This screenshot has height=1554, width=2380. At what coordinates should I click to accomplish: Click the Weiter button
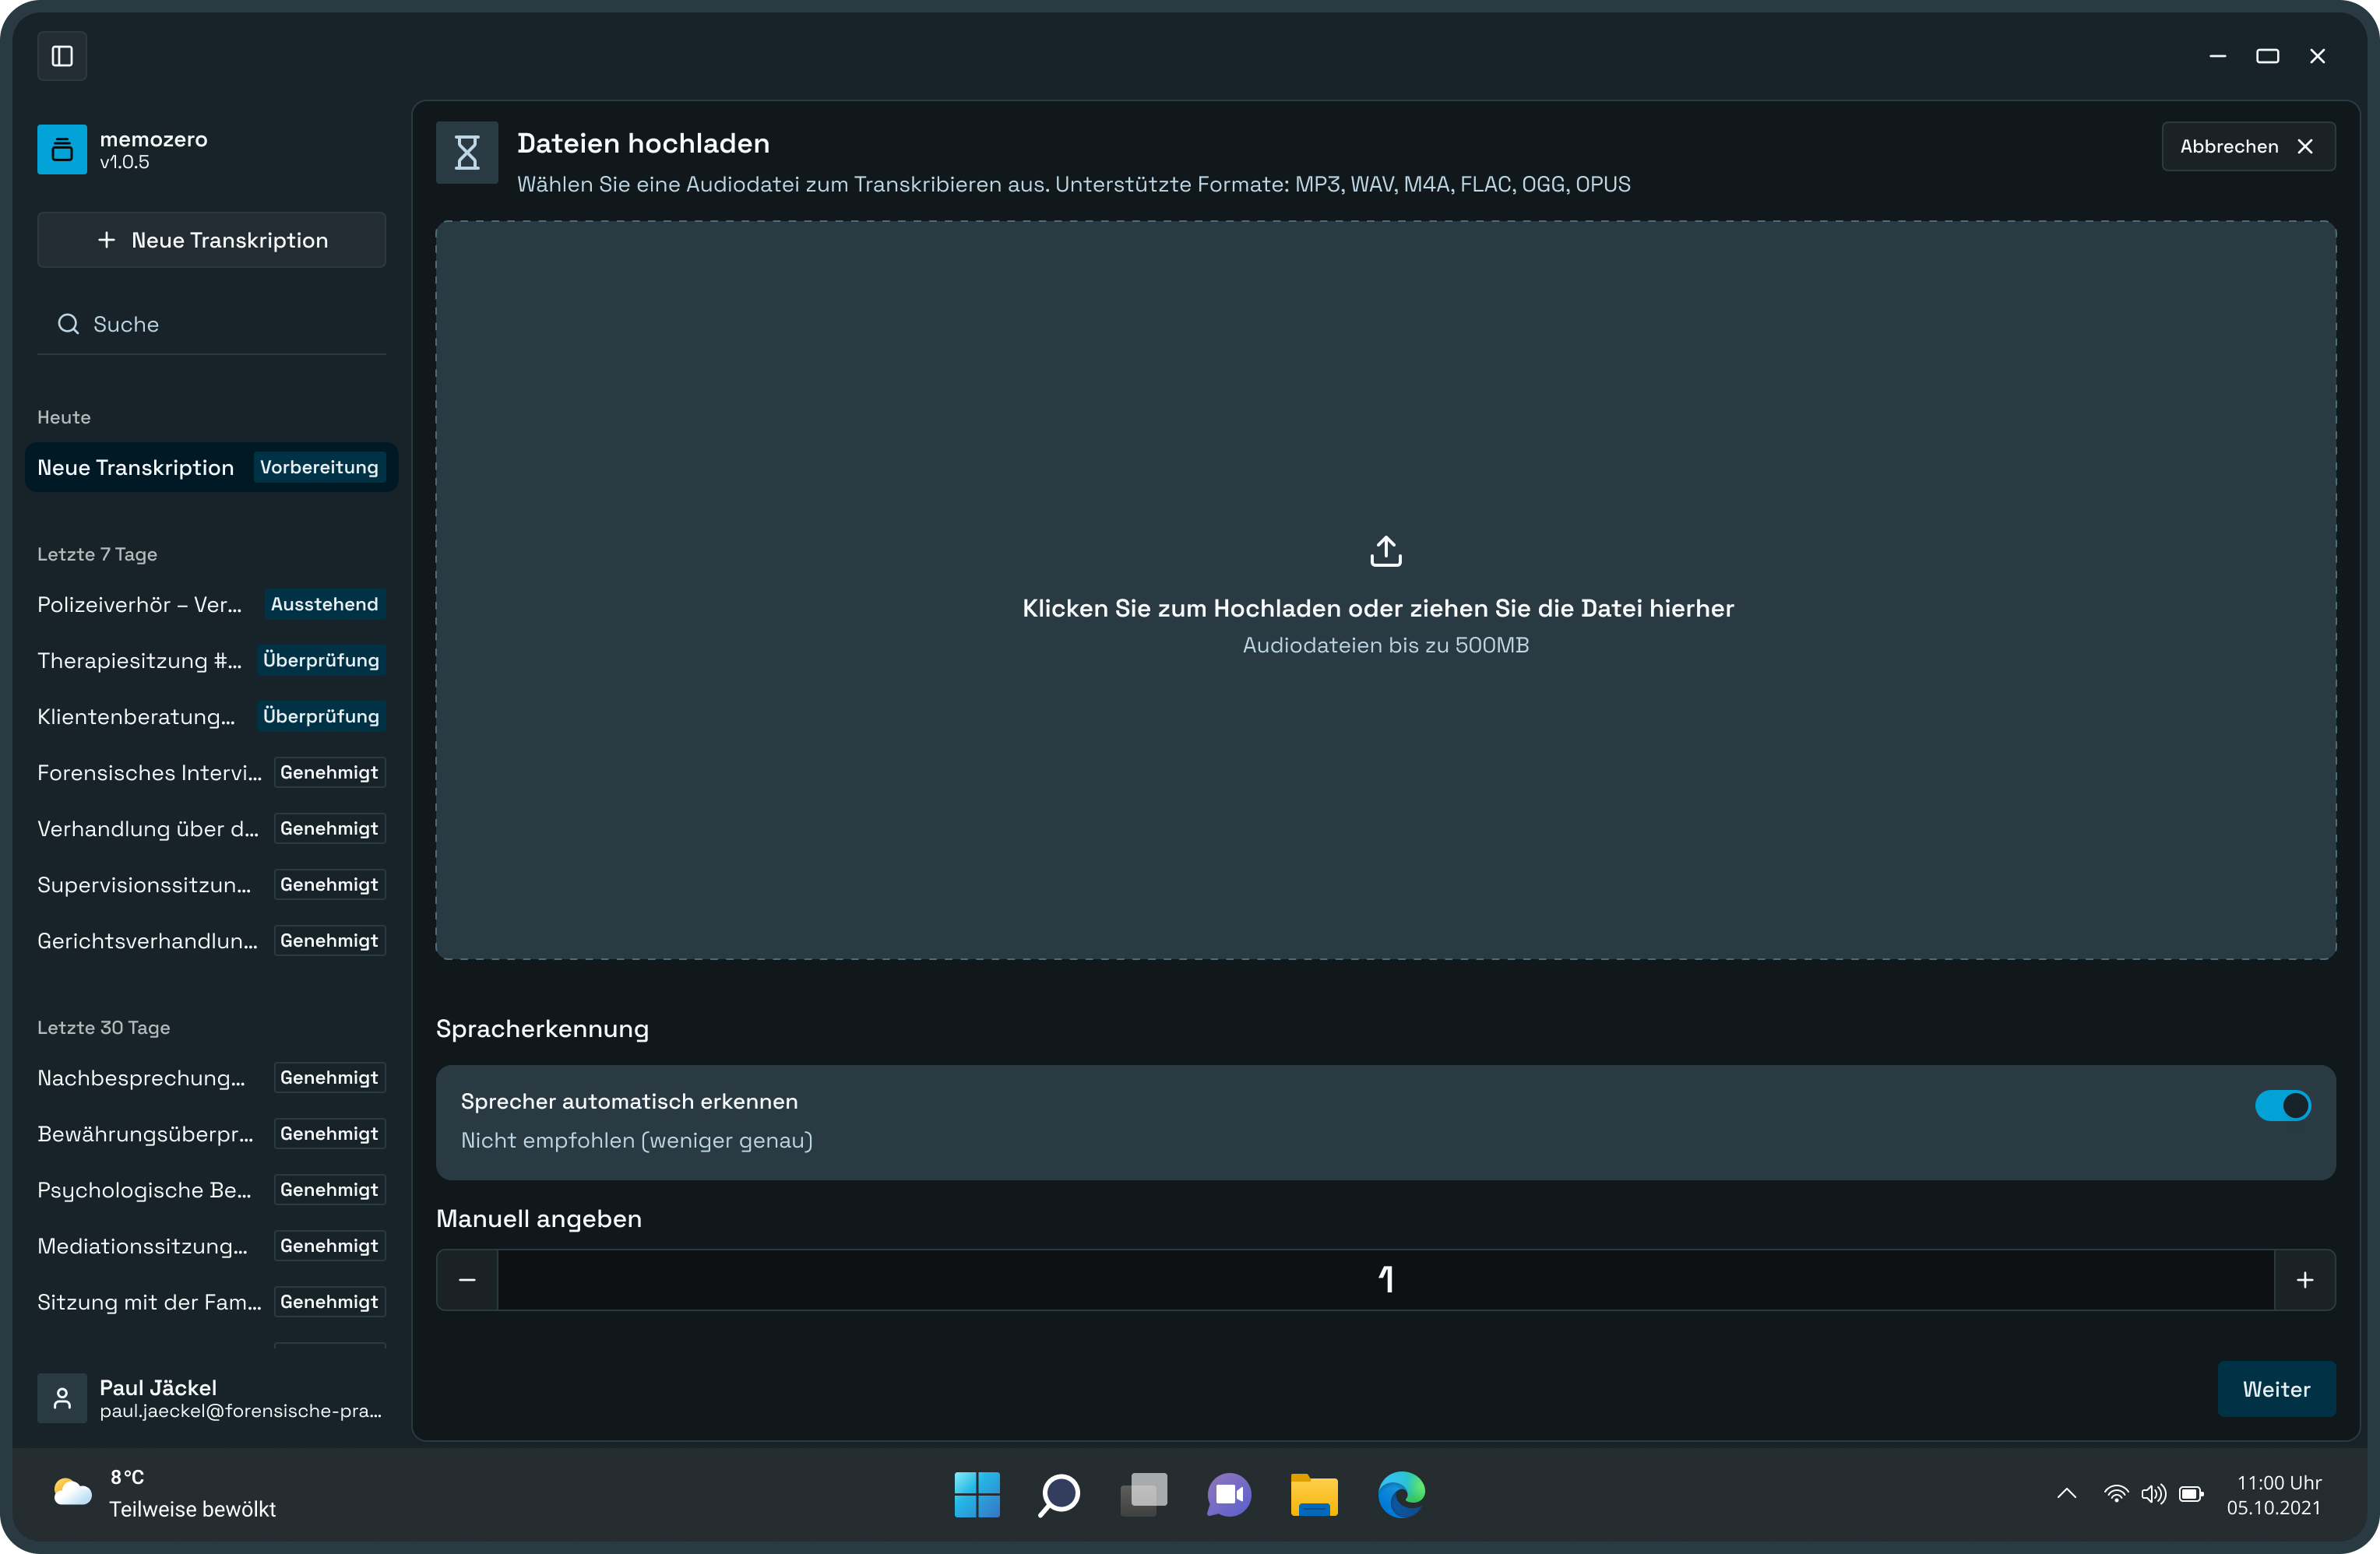(2275, 1389)
